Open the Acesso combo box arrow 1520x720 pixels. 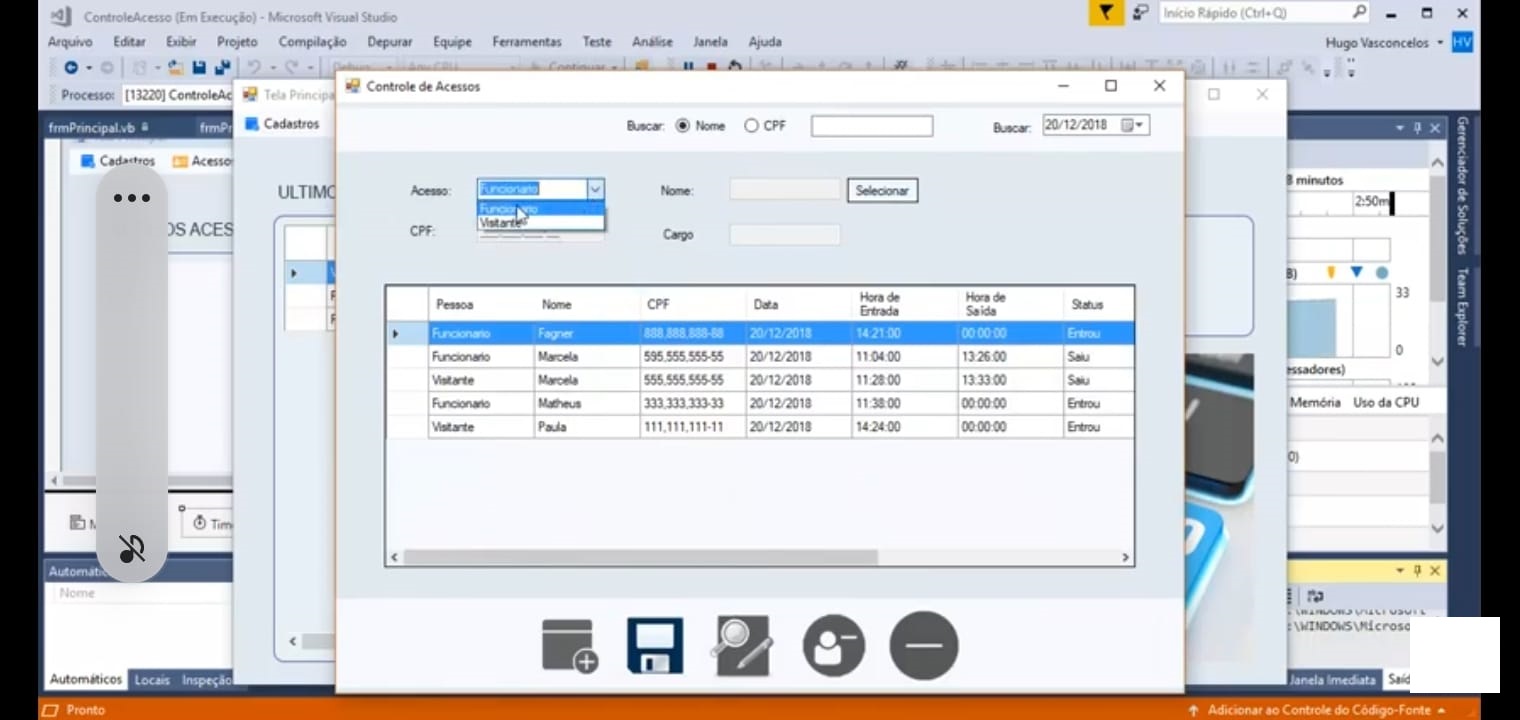click(595, 189)
